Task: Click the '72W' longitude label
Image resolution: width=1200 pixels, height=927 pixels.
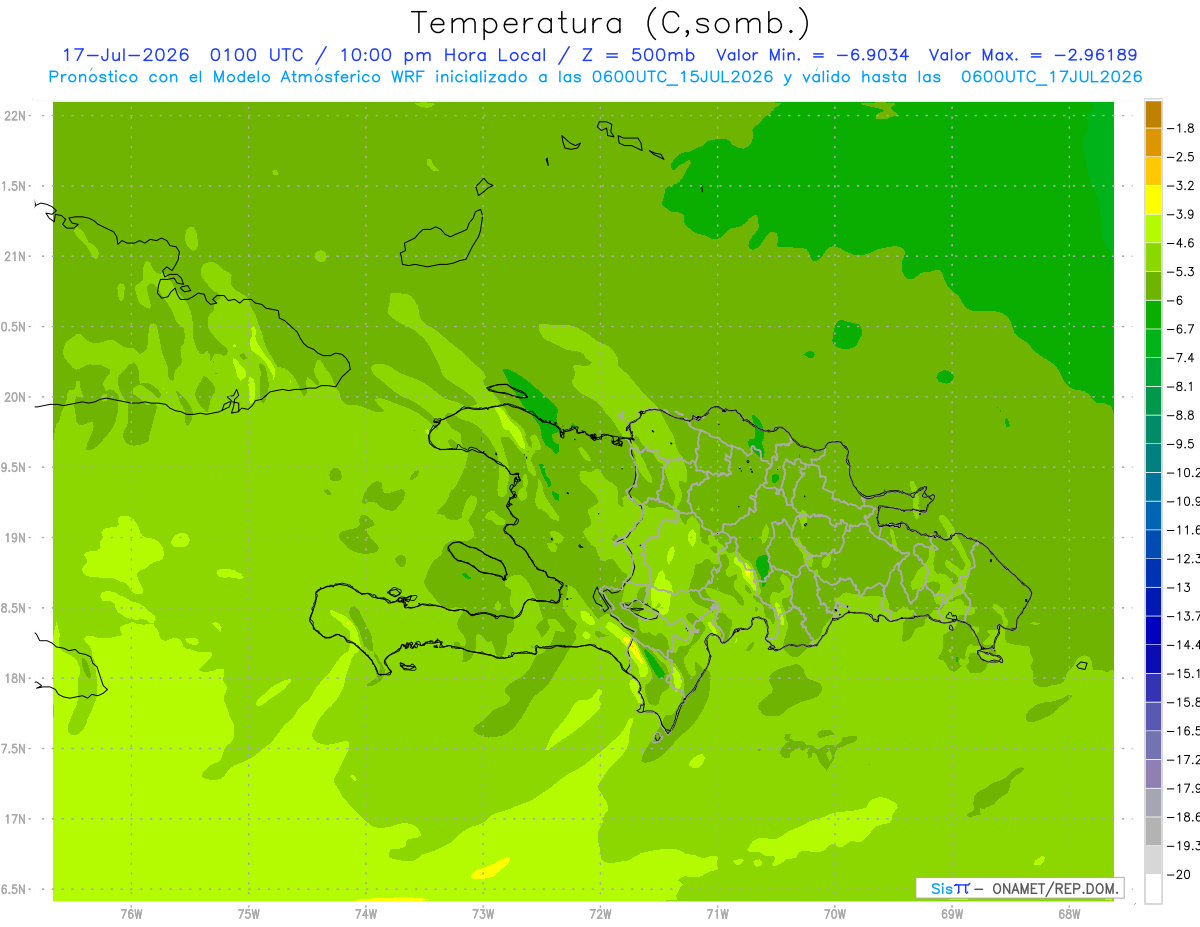Action: [600, 913]
